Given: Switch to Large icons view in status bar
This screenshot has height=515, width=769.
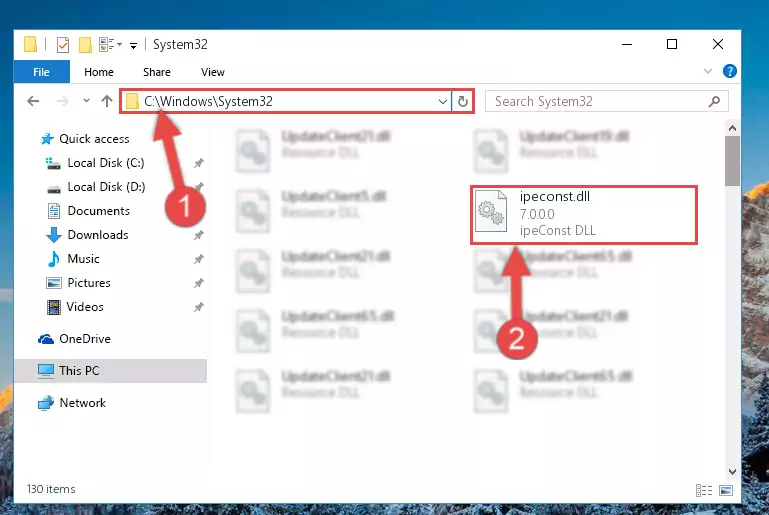Looking at the screenshot, I should pyautogui.click(x=726, y=490).
